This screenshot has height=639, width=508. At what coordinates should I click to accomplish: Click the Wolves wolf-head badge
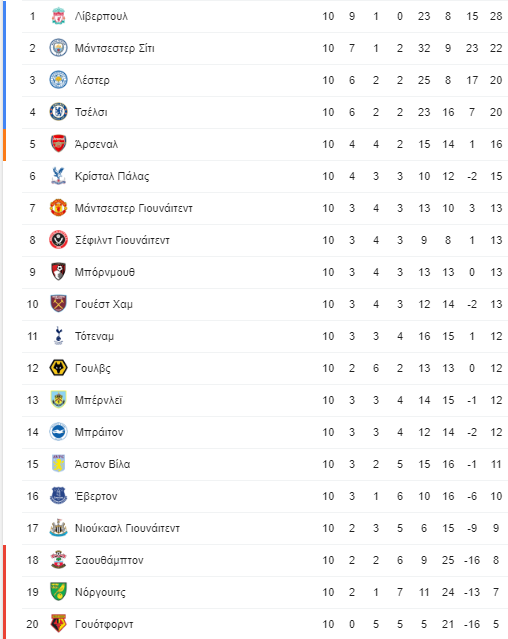[x=58, y=368]
